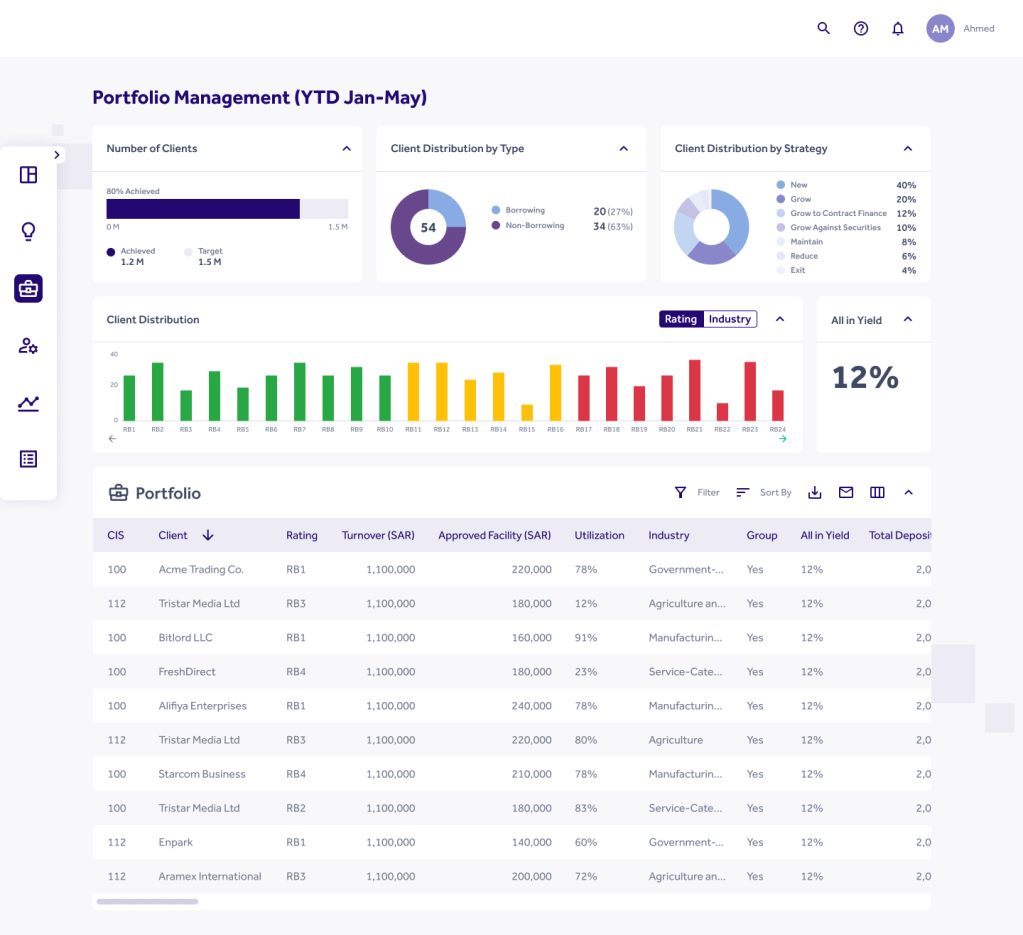Image resolution: width=1023 pixels, height=935 pixels.
Task: Select the lightbulb insights icon in sidebar
Action: [x=28, y=232]
